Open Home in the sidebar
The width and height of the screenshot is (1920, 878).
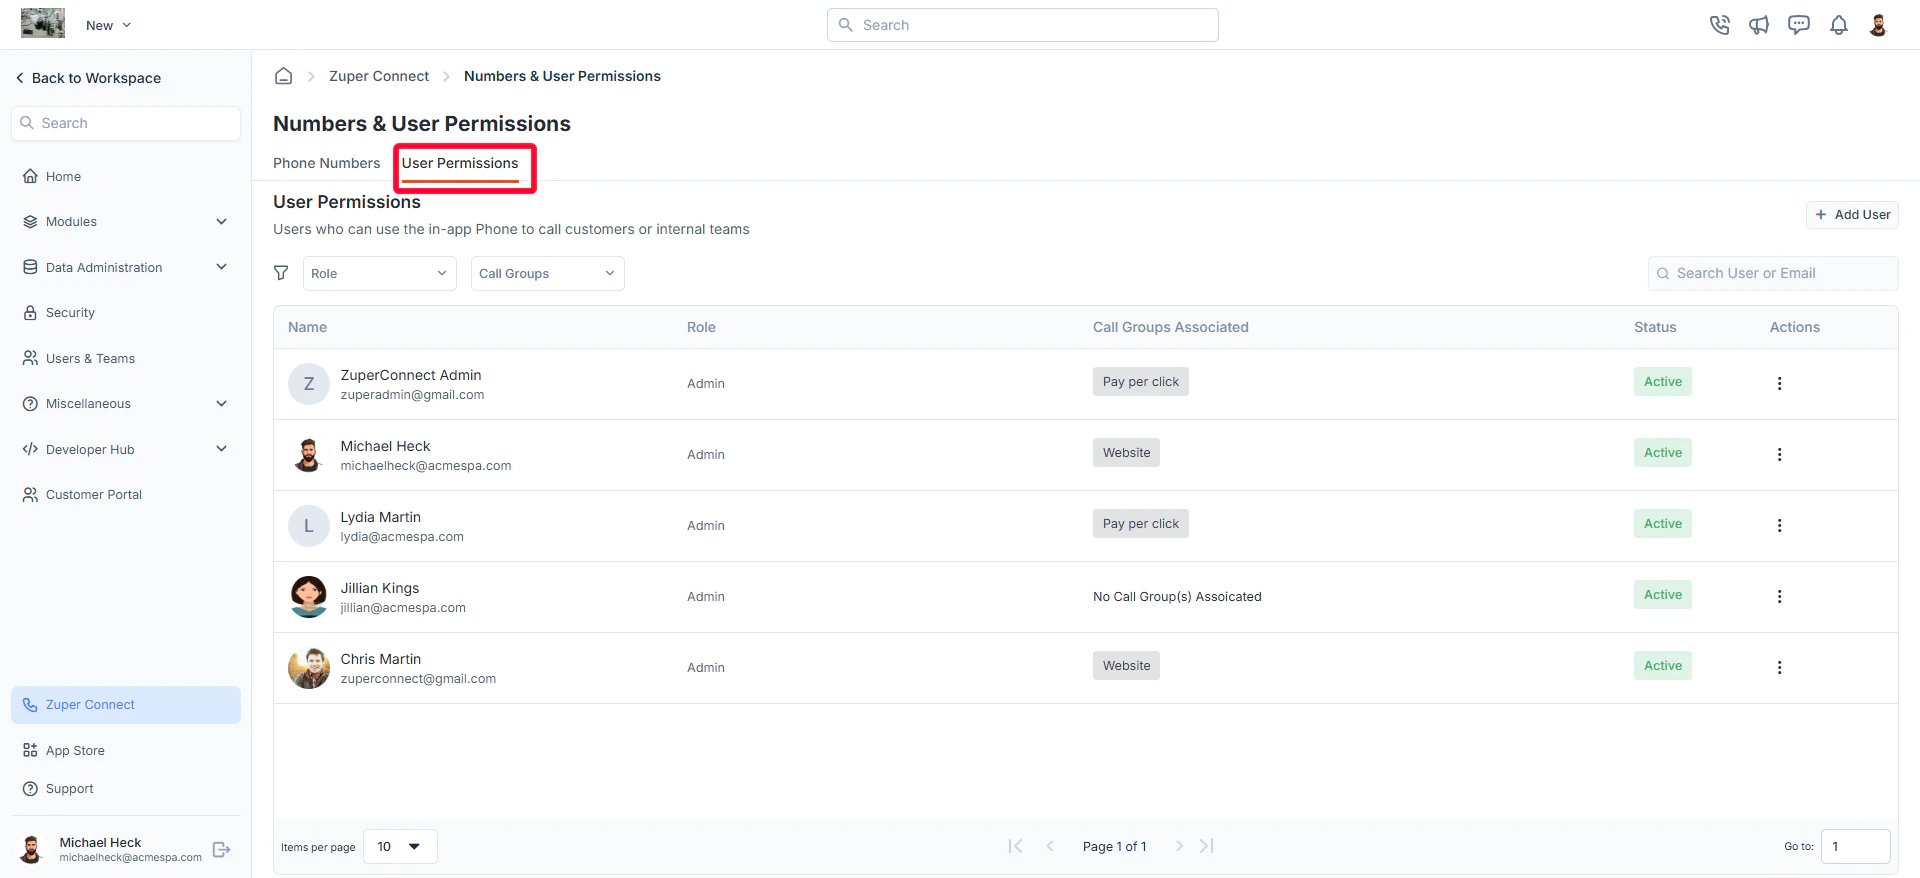[x=126, y=176]
